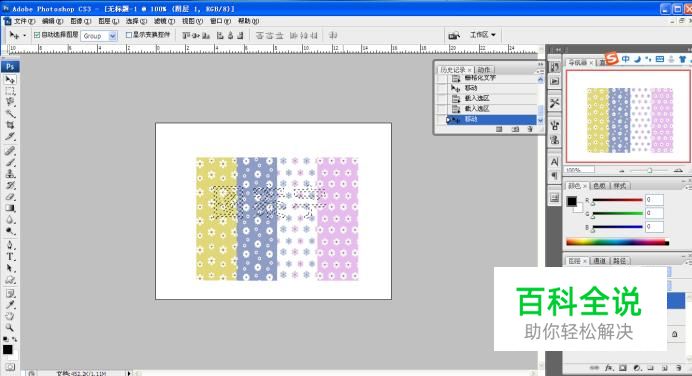Viewport: 692px width, 376px height.
Task: Expand the collapsed dock panels arrow
Action: pyautogui.click(x=558, y=49)
